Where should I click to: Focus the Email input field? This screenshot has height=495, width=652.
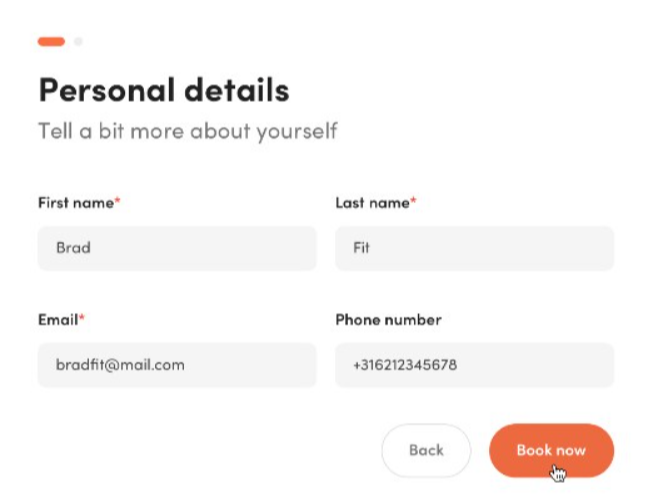[x=177, y=365]
